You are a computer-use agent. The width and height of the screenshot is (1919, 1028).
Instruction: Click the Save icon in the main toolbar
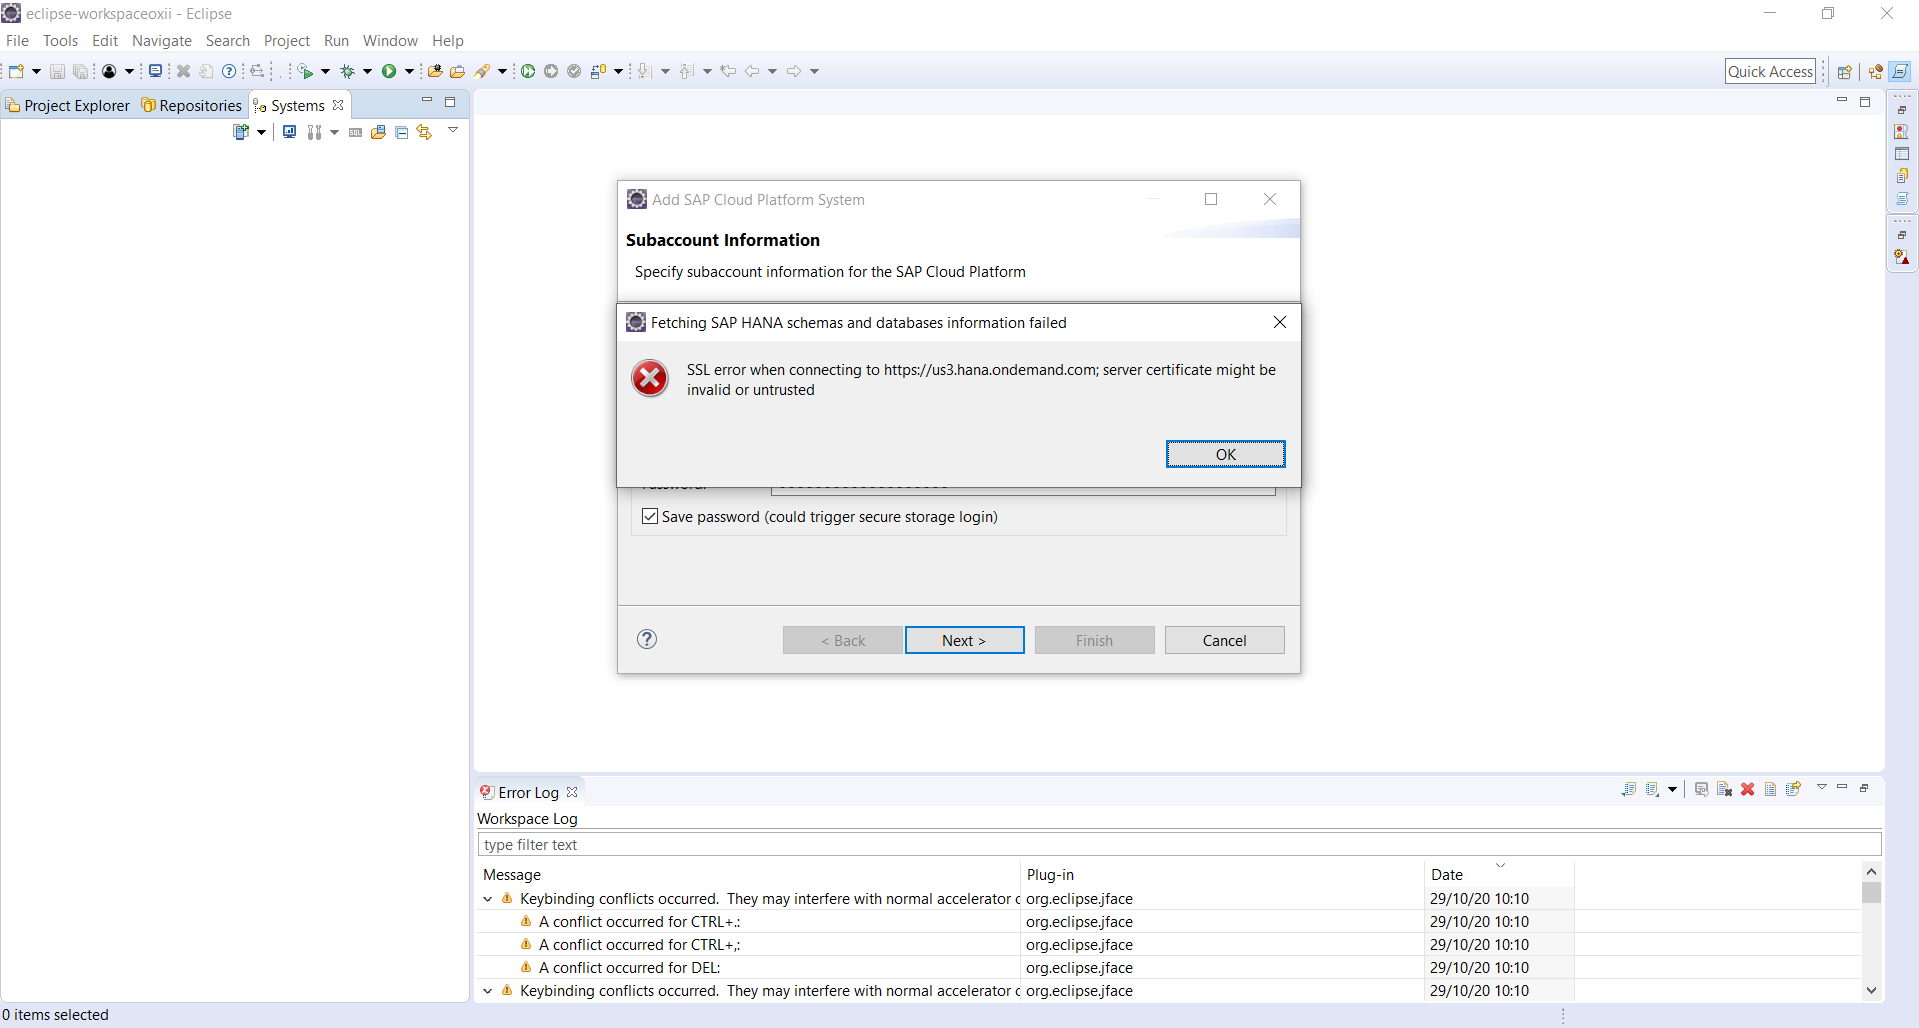pos(57,71)
